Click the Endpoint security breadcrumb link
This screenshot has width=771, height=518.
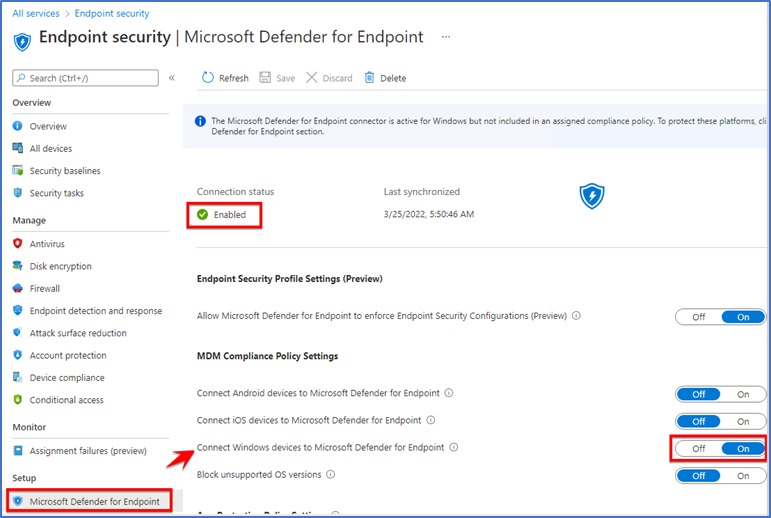pyautogui.click(x=112, y=13)
